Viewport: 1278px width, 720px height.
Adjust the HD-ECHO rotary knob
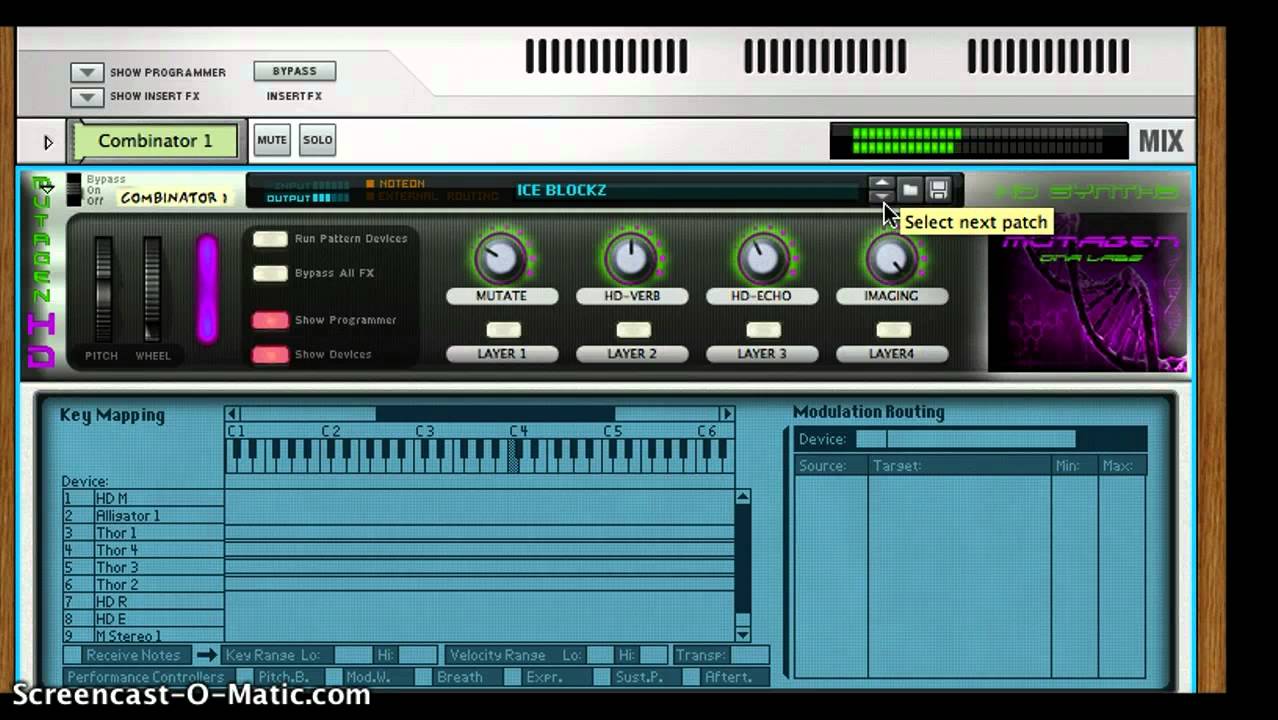pyautogui.click(x=762, y=259)
